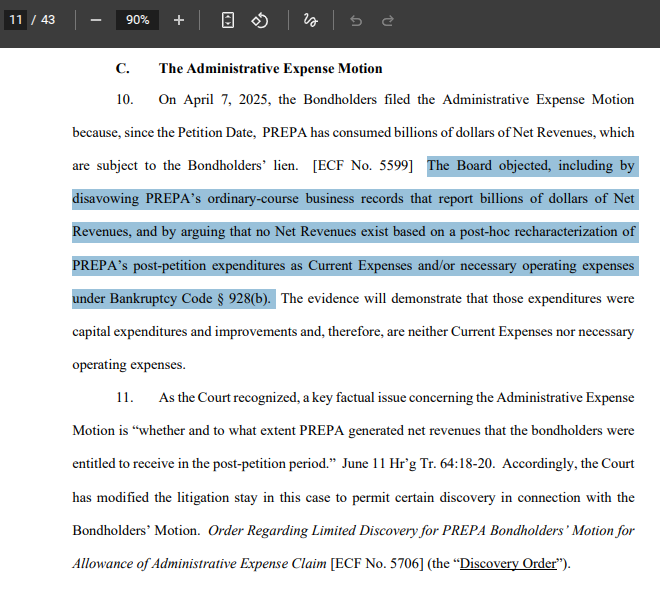Screen dimensions: 660x600
Task: Click paragraph number "10."
Action: pos(125,100)
